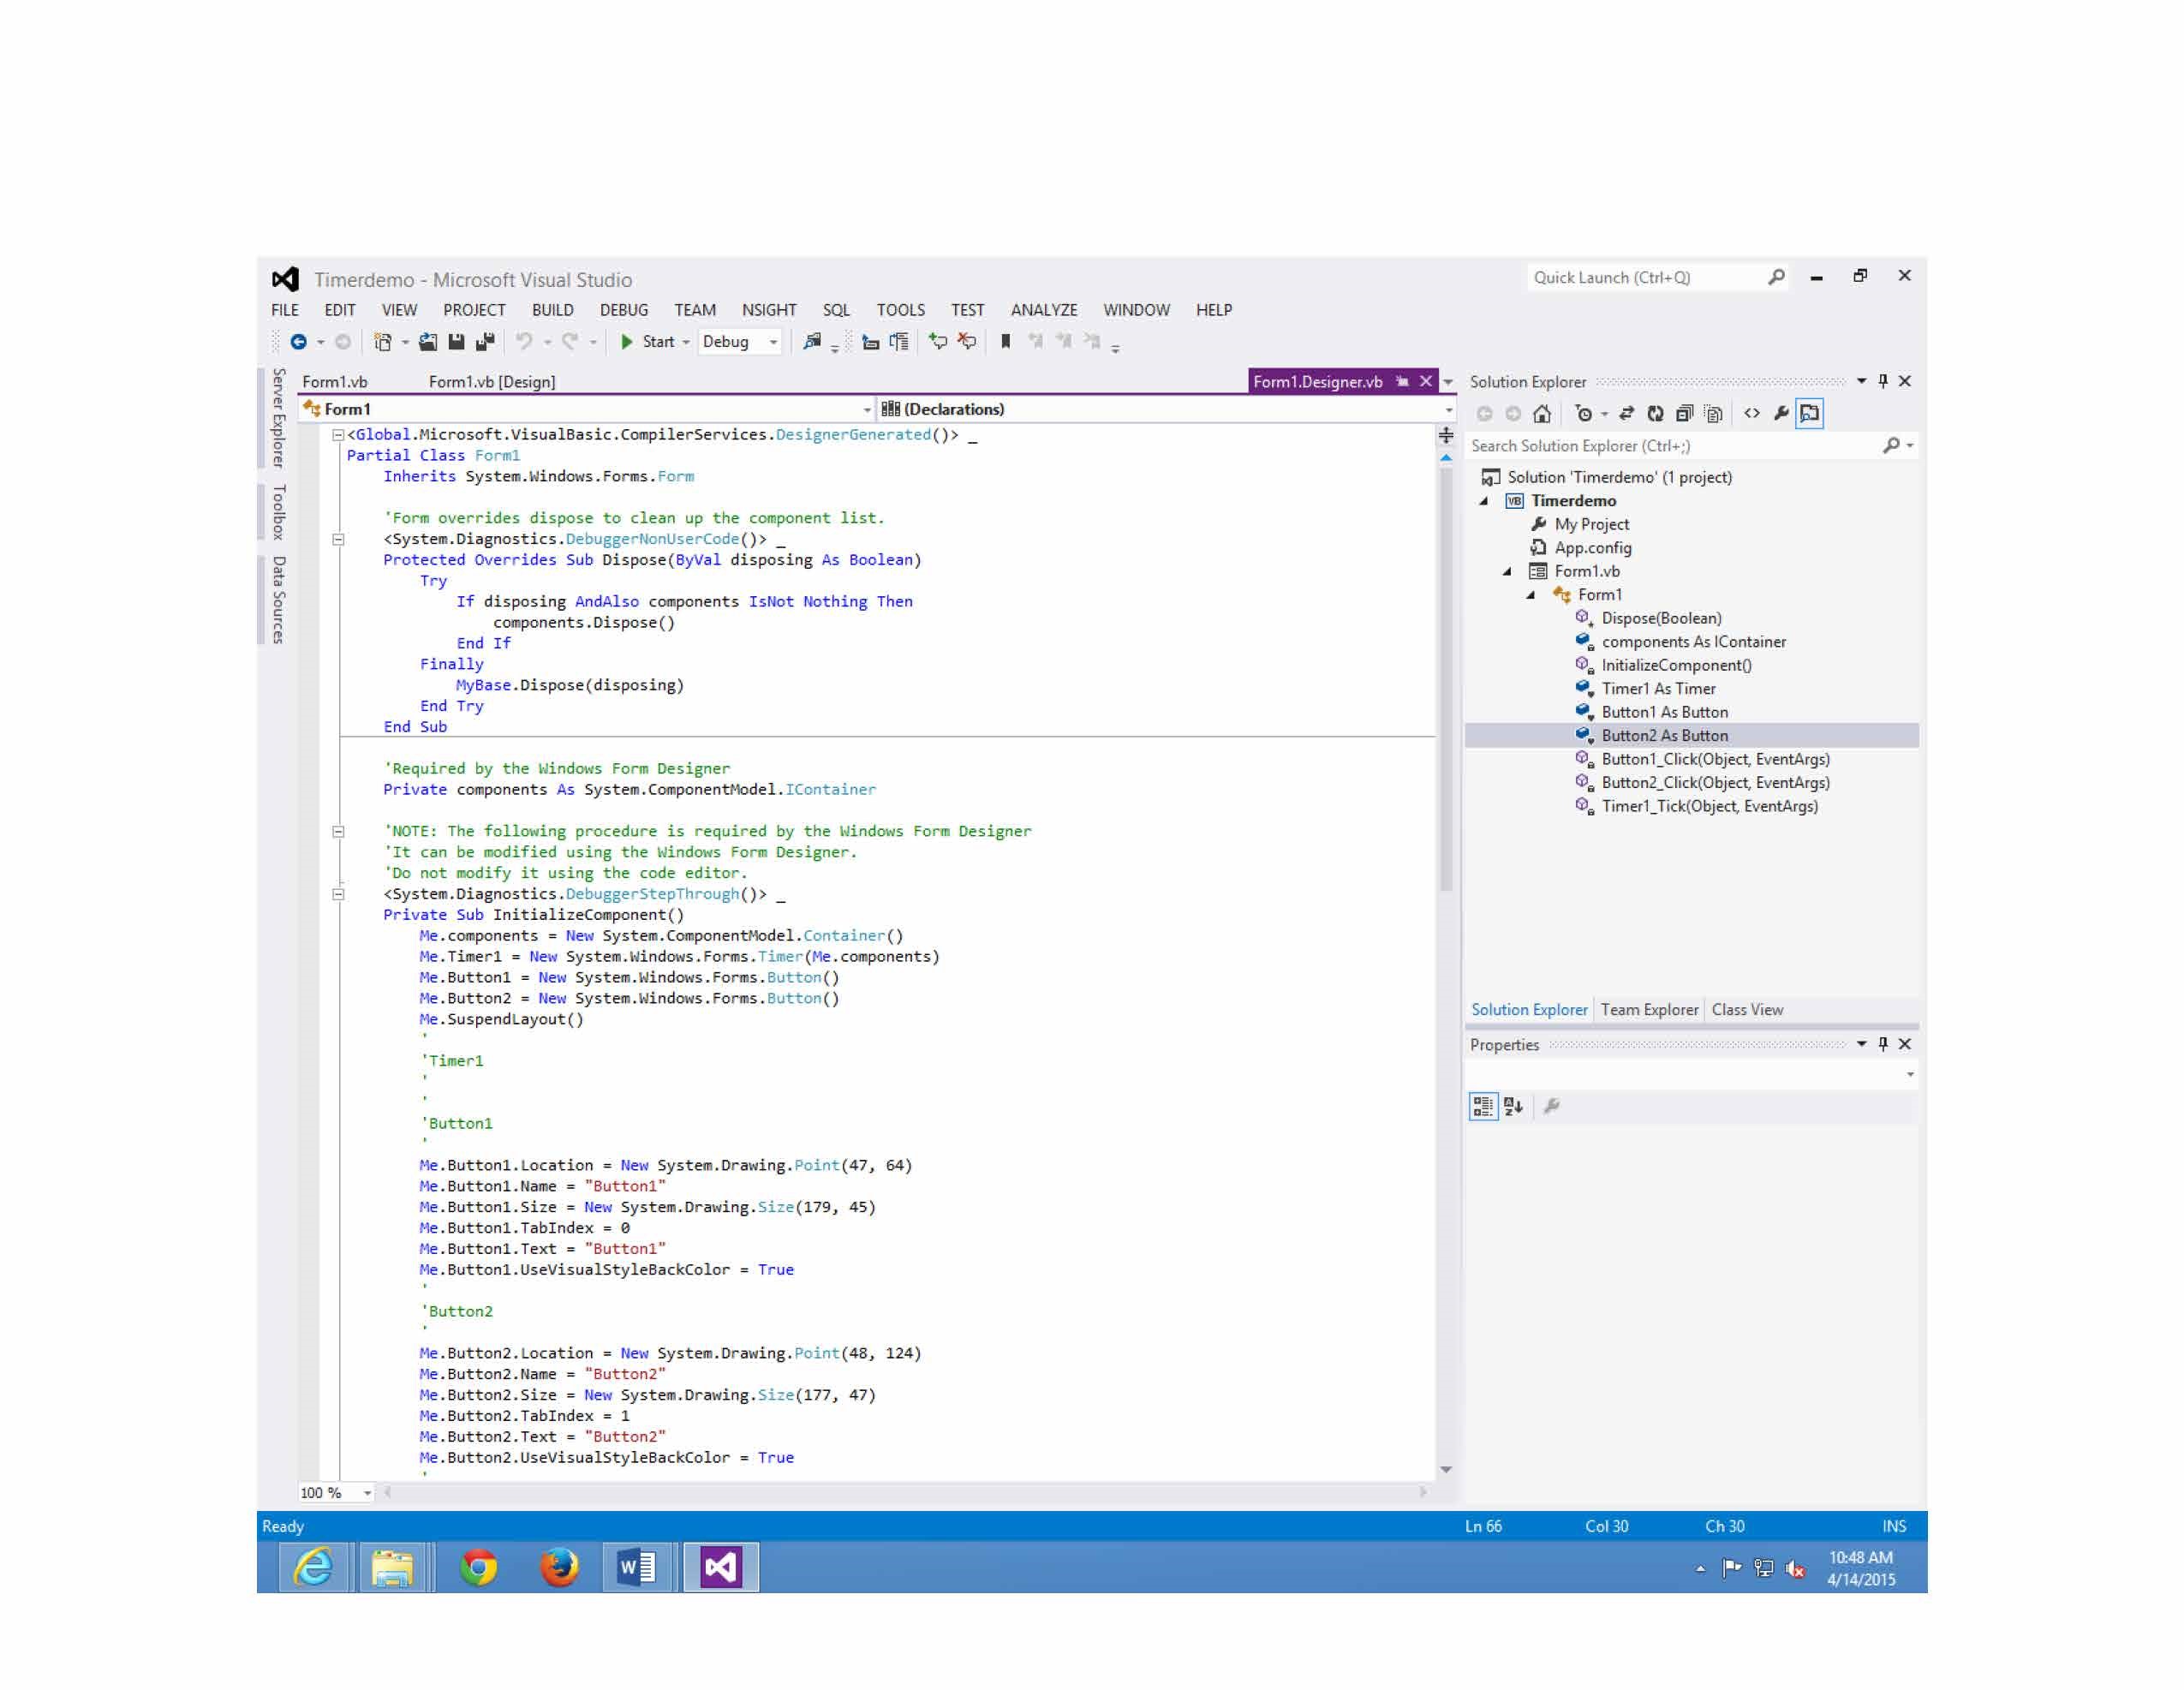Viewport: 2184px width, 1690px height.
Task: Click the Start debugging button
Action: point(647,342)
